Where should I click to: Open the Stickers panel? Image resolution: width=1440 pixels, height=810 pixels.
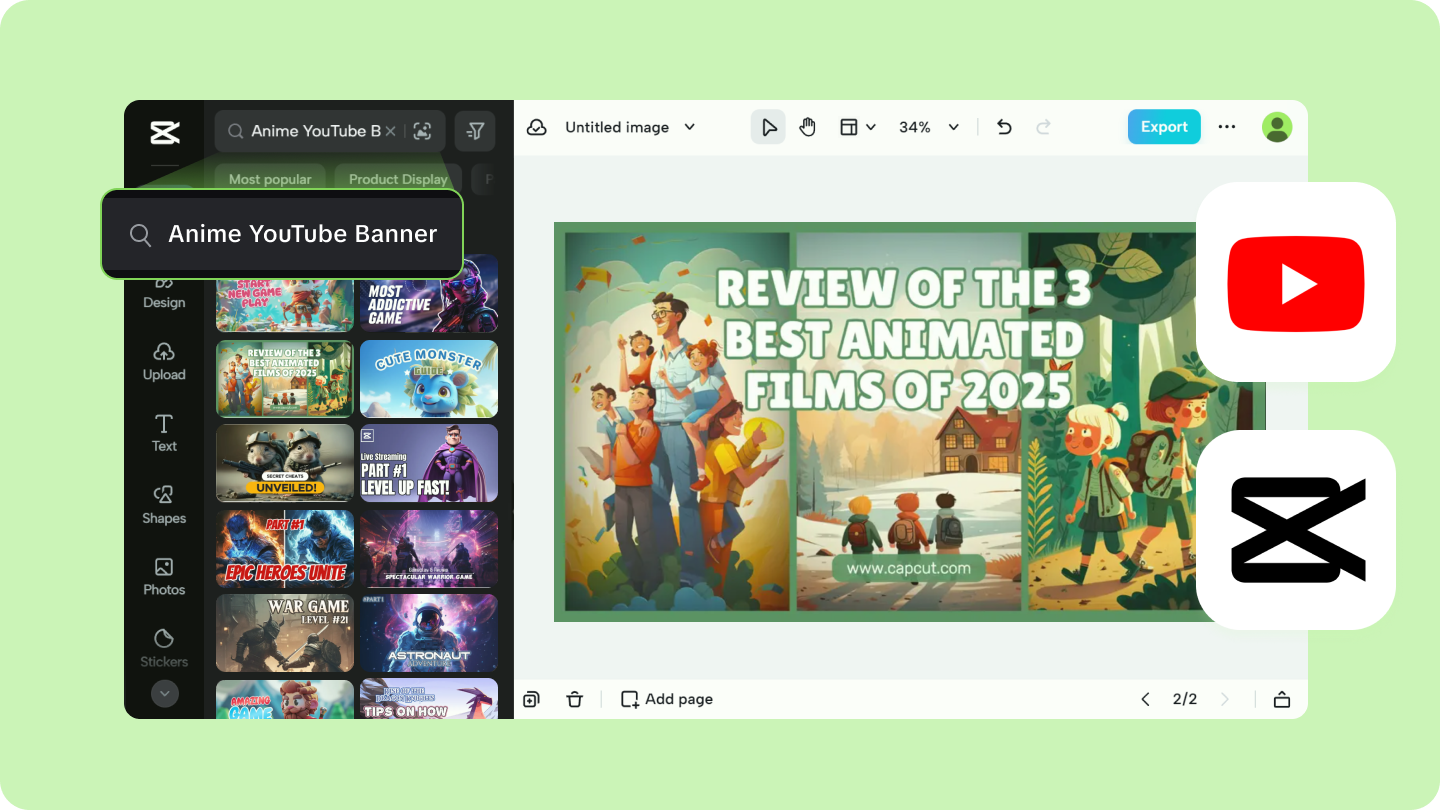(x=164, y=648)
